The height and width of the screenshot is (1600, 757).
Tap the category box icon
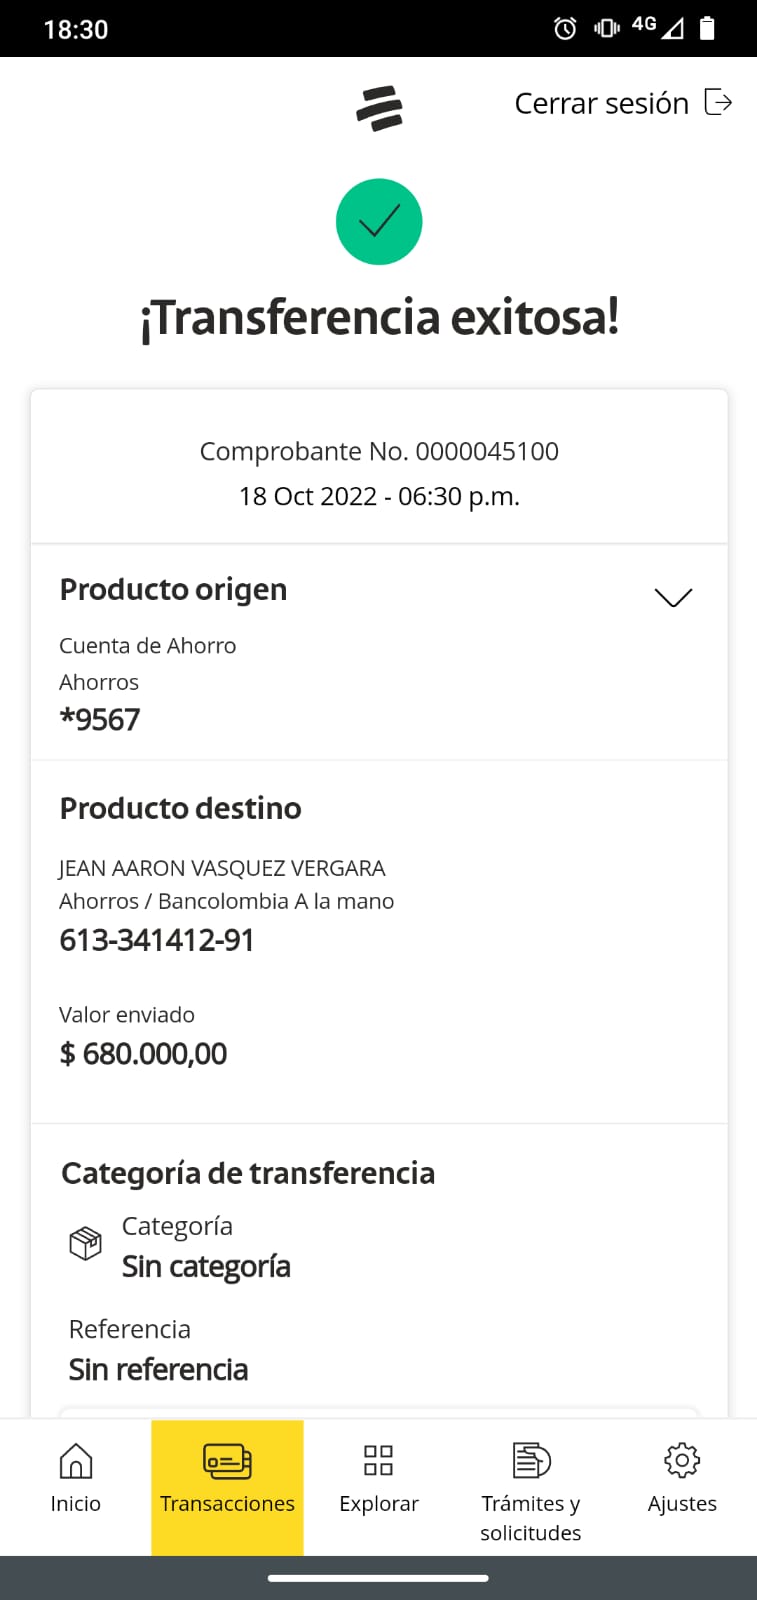point(85,1244)
